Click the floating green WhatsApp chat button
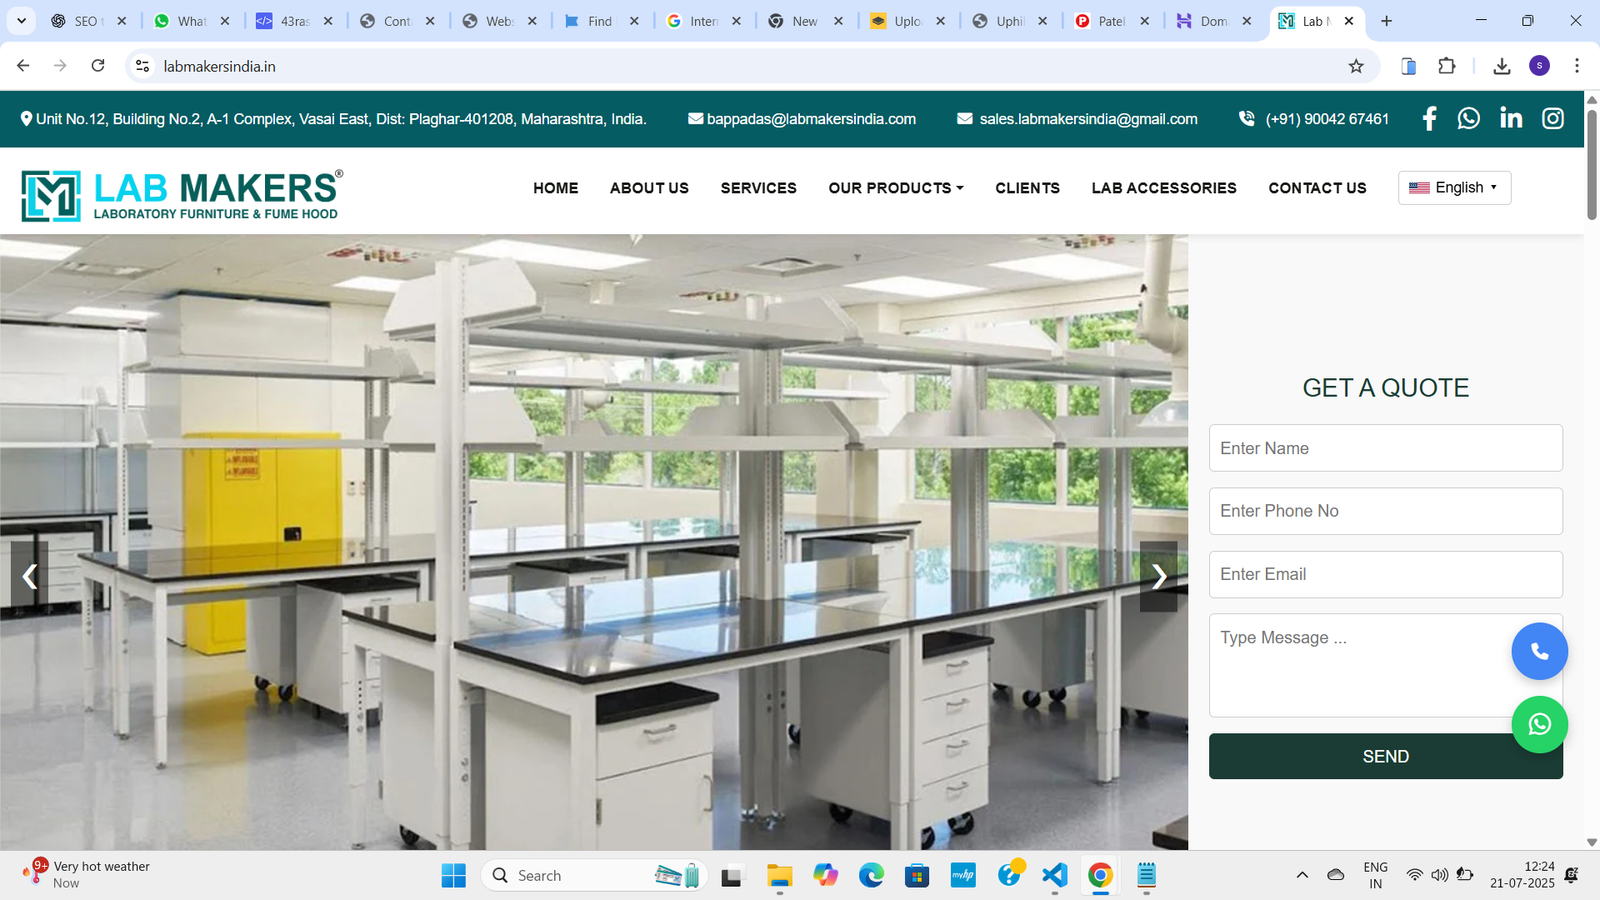Screen dimensions: 1600x900 pyautogui.click(x=1540, y=725)
